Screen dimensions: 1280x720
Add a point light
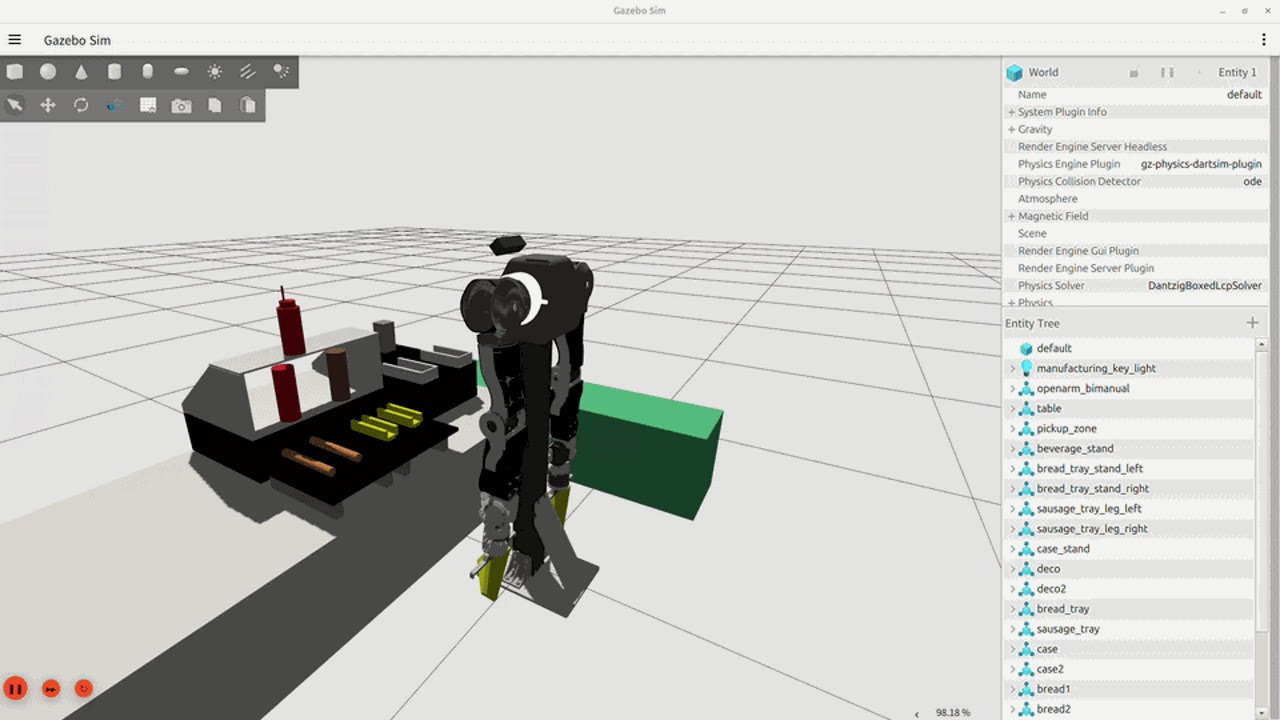pyautogui.click(x=214, y=71)
